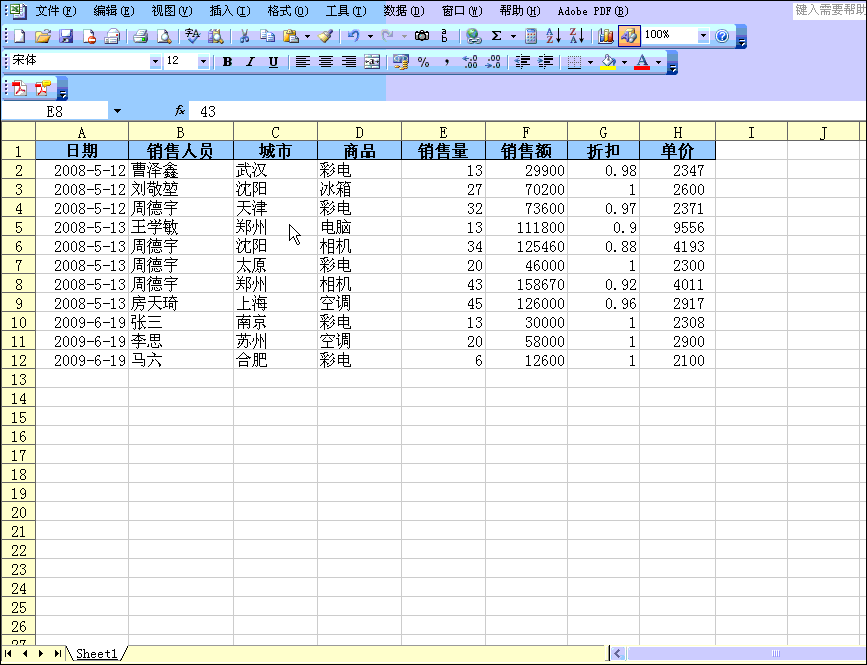Open the zoom level dropdown
Screen dimensions: 867x665
[703, 36]
